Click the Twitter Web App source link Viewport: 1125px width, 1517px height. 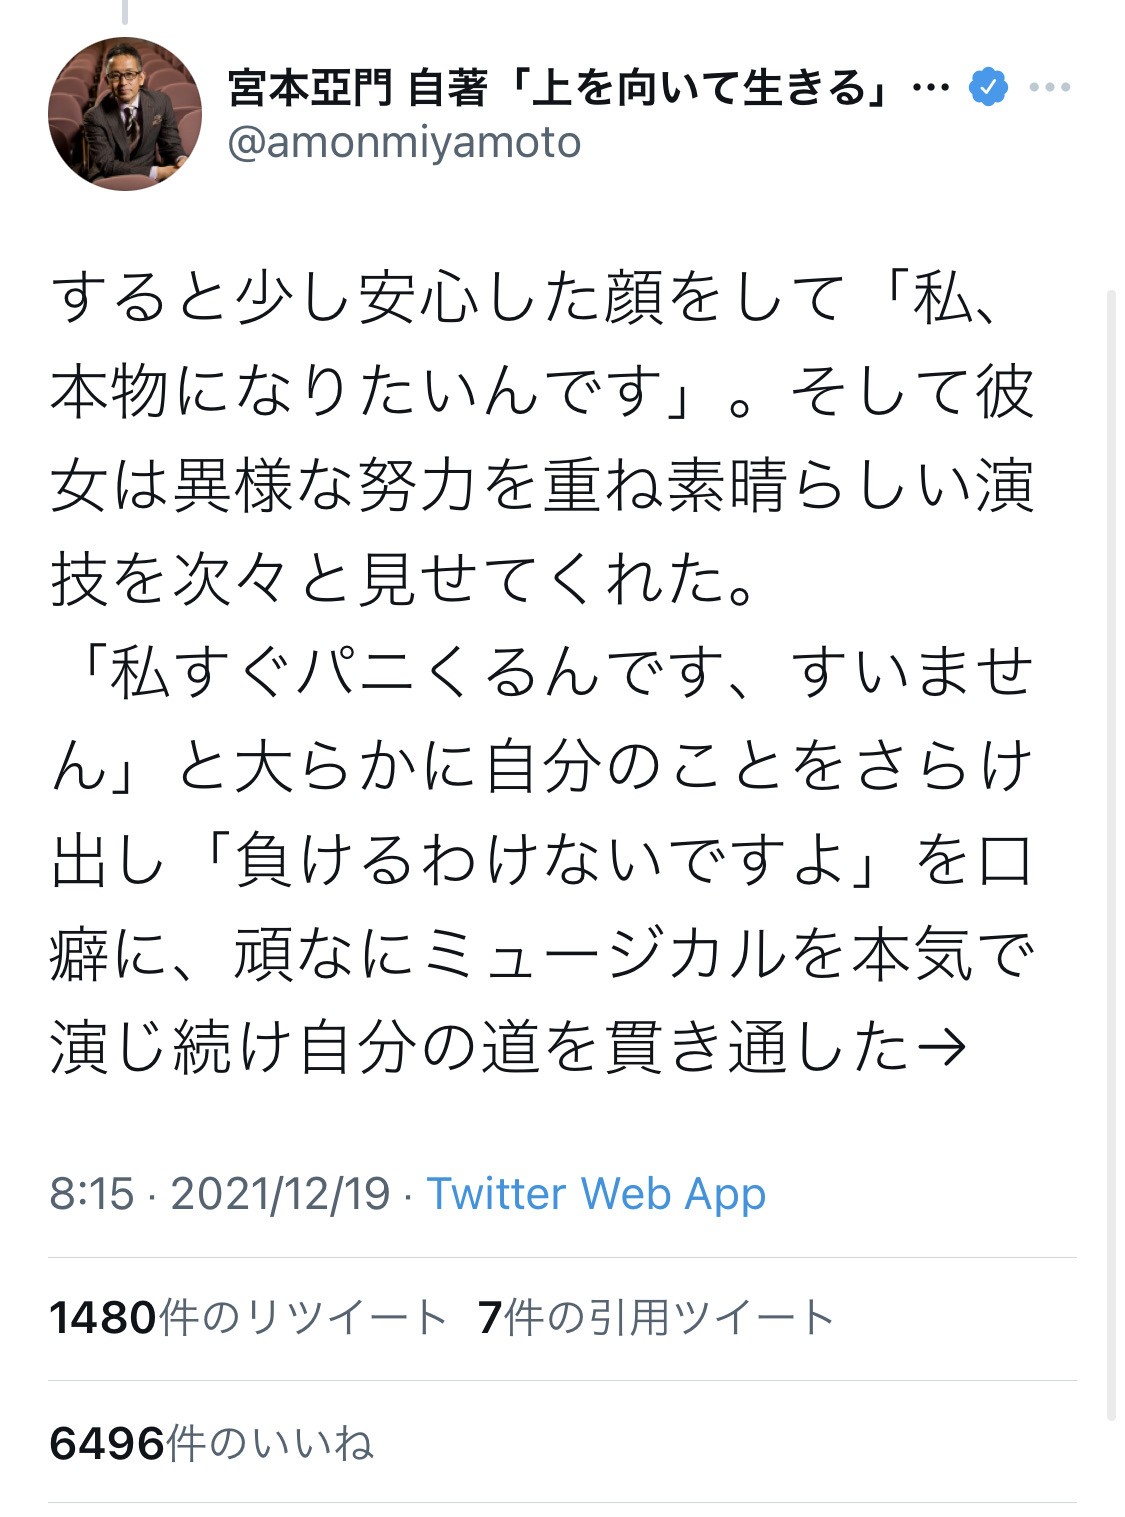[596, 1193]
